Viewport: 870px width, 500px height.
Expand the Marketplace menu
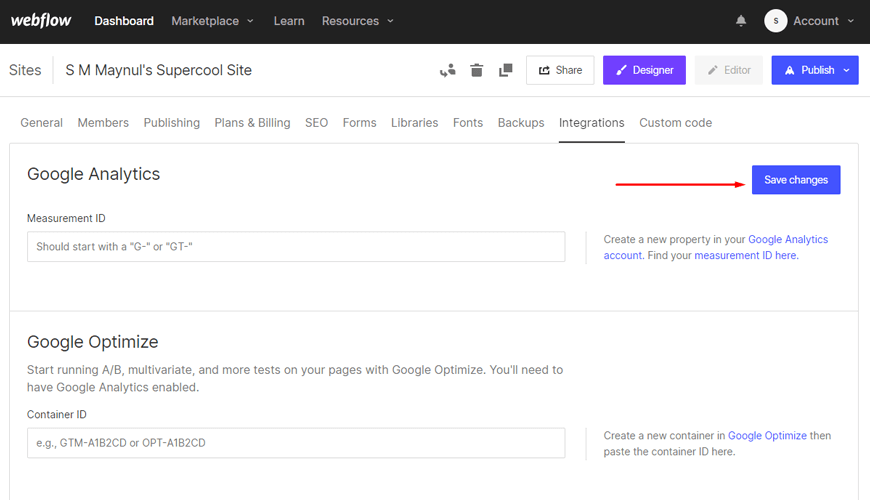click(x=213, y=21)
